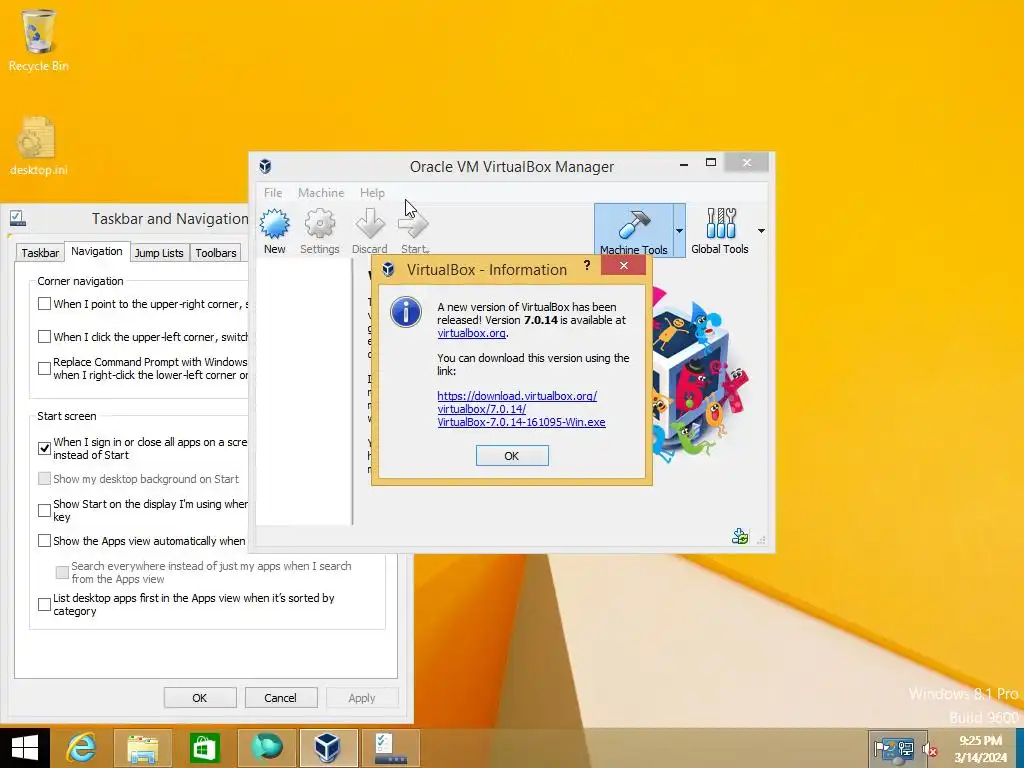Open the Recycle Bin desktop icon
This screenshot has width=1024, height=768.
(x=39, y=40)
